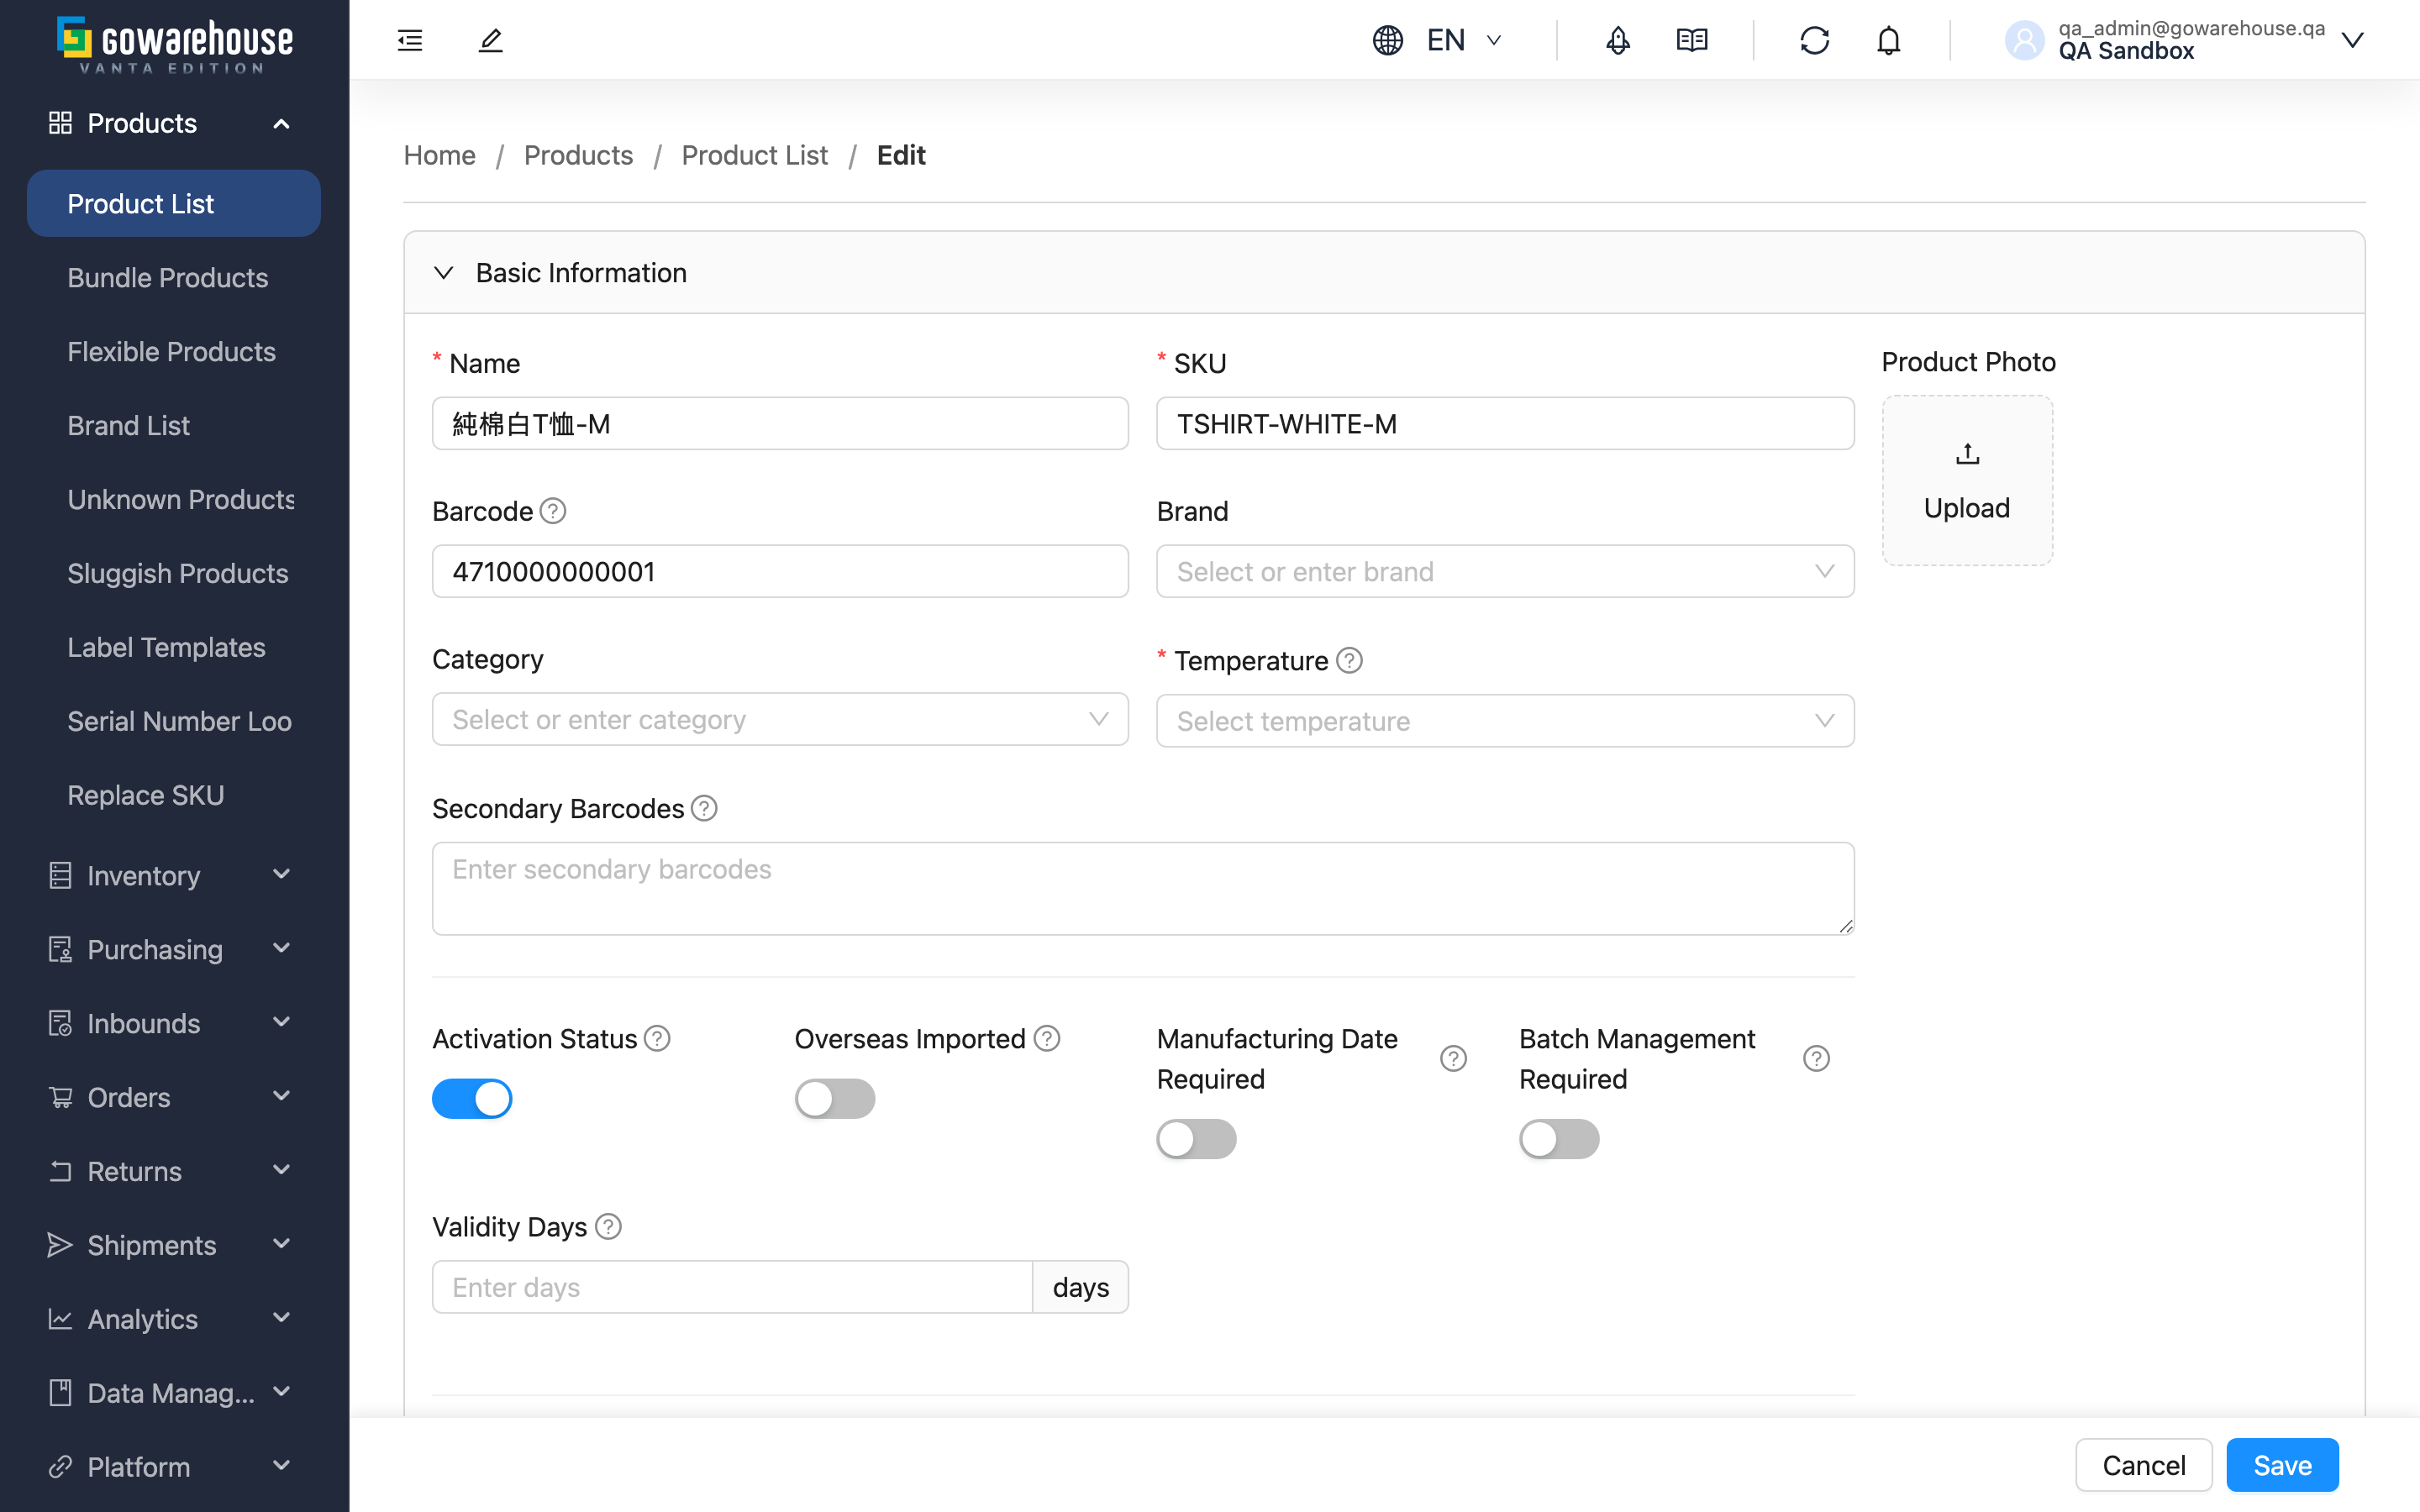Click the Secondary Barcodes help icon
This screenshot has width=2420, height=1512.
pos(704,808)
